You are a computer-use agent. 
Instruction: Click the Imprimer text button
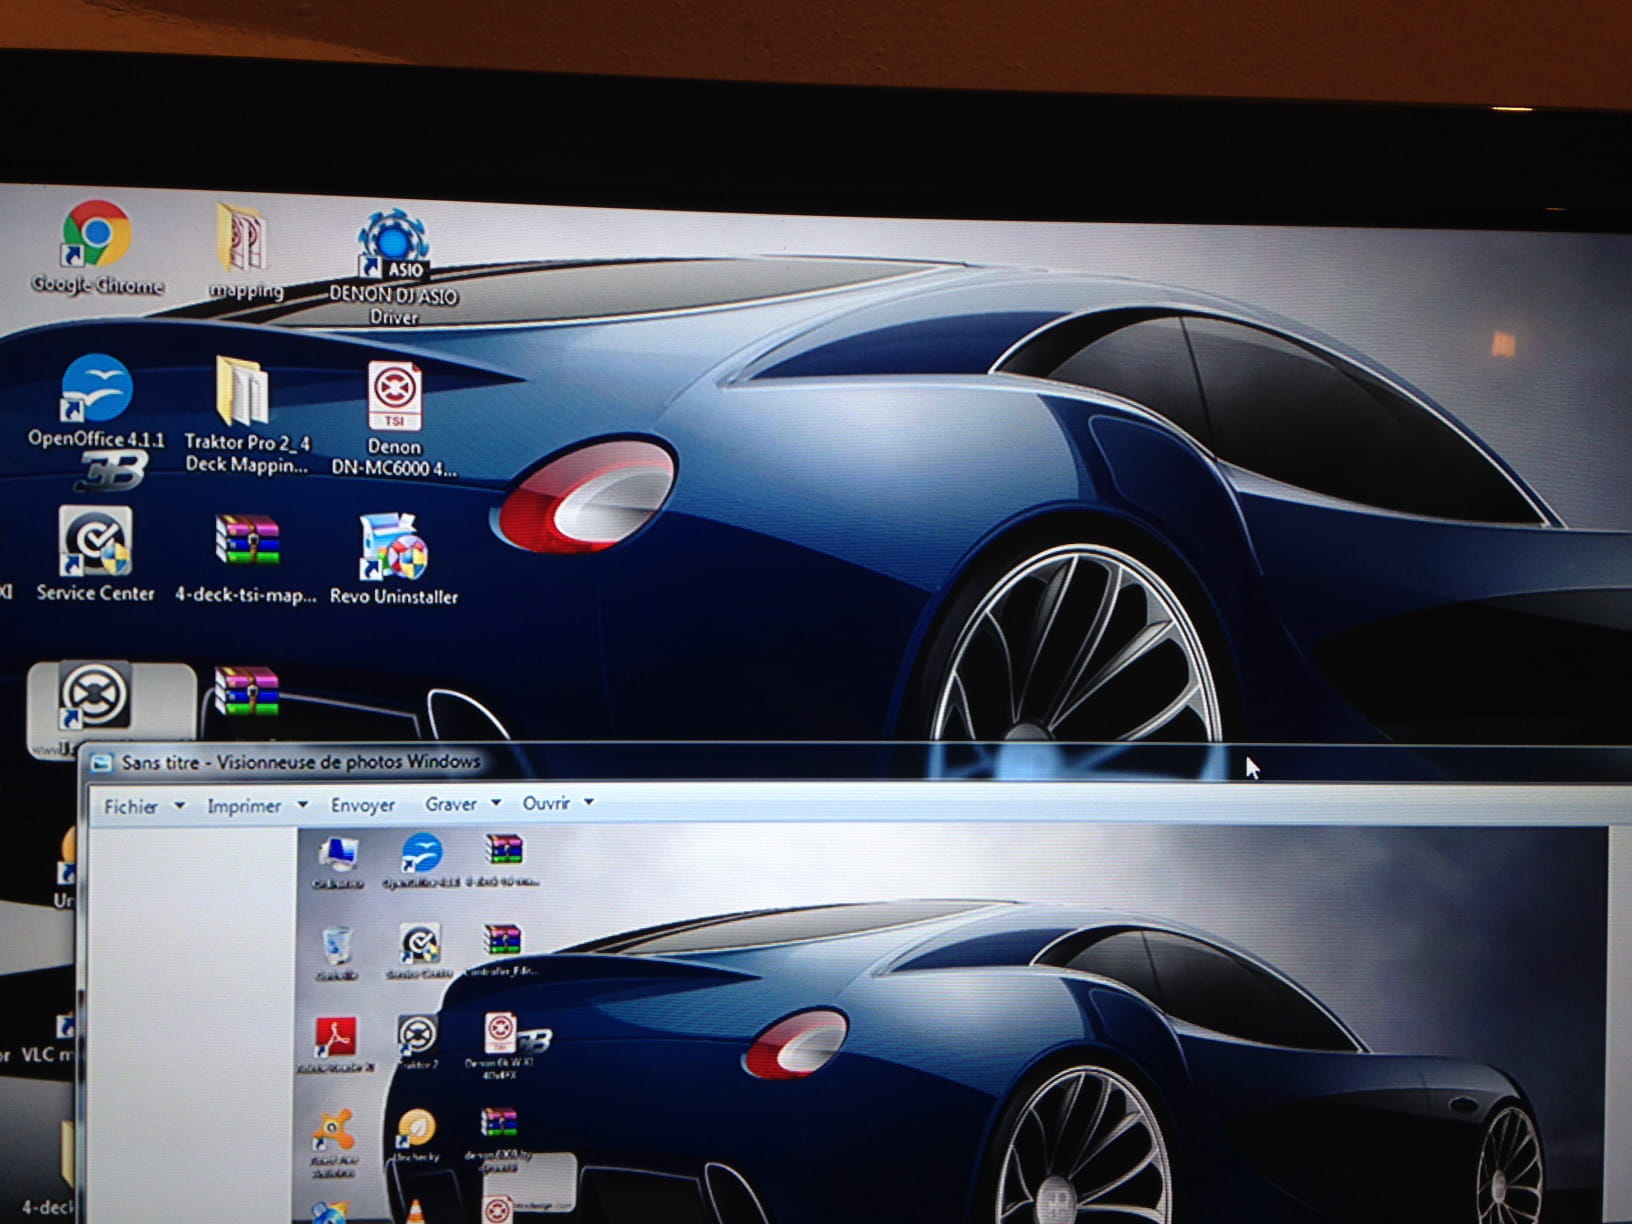tap(244, 806)
